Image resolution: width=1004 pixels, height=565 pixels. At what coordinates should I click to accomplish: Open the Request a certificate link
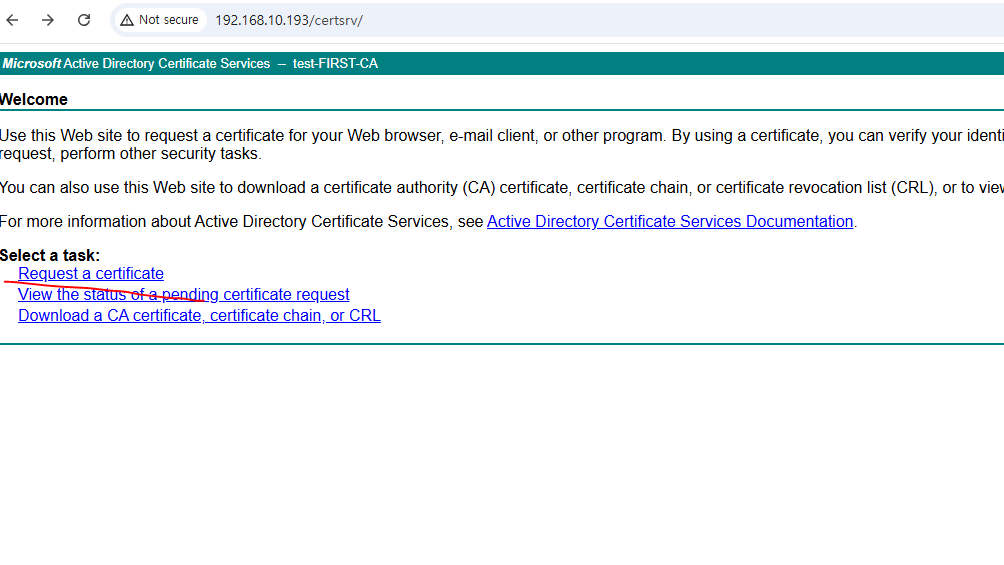[91, 274]
